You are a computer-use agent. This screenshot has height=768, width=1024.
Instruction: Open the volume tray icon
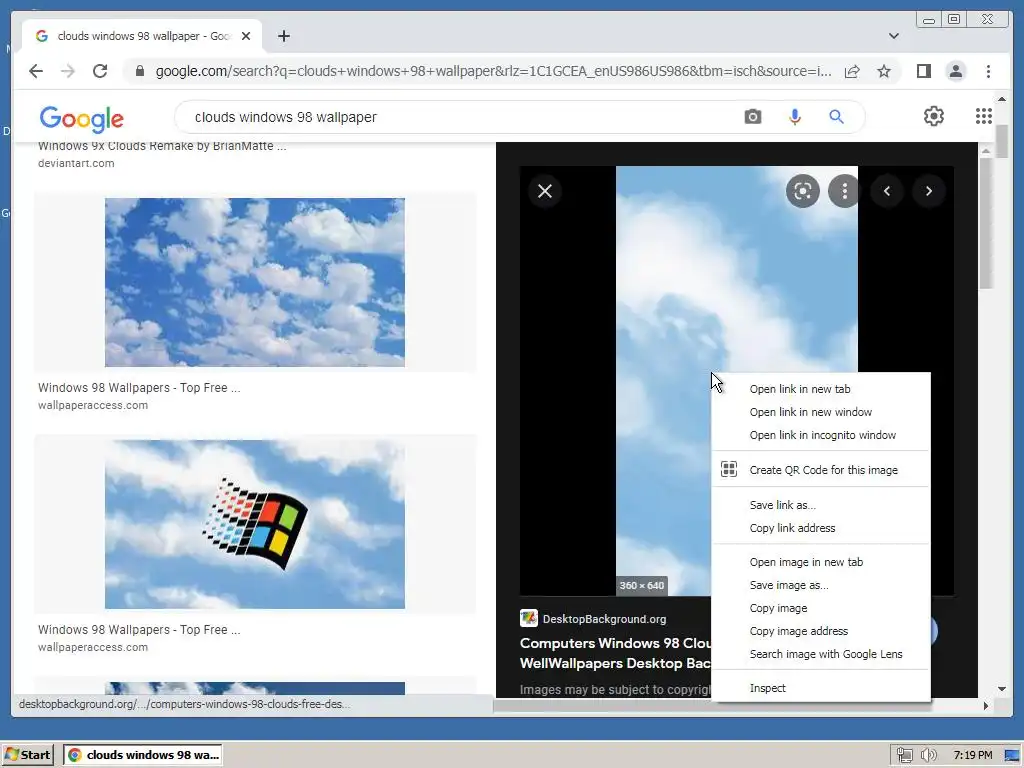(x=928, y=755)
